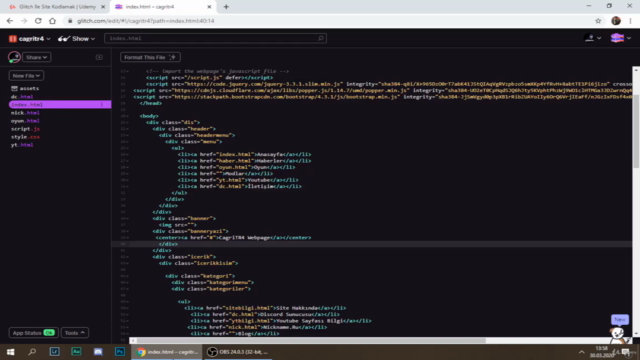640x360 pixels.
Task: Open Photoshop from the taskbar
Action: click(120, 351)
